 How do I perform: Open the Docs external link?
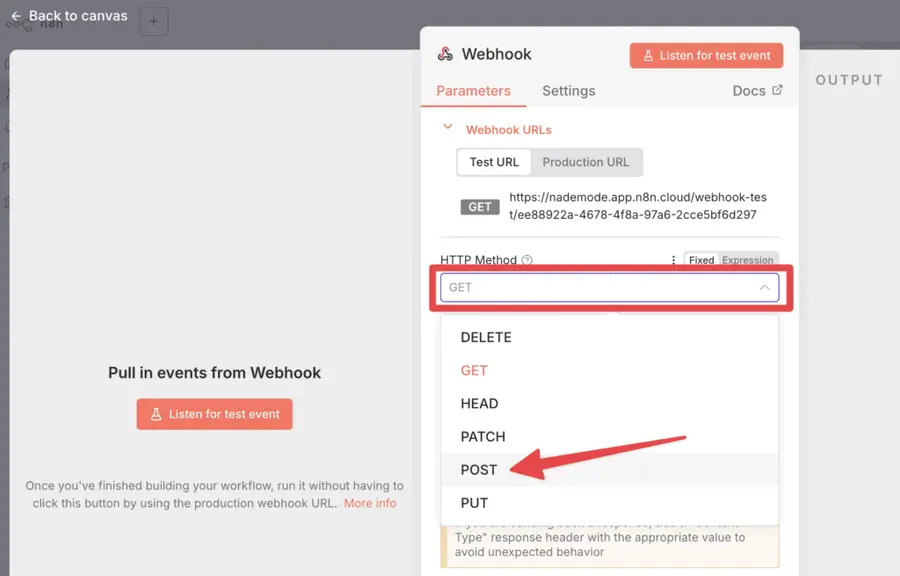pos(757,91)
